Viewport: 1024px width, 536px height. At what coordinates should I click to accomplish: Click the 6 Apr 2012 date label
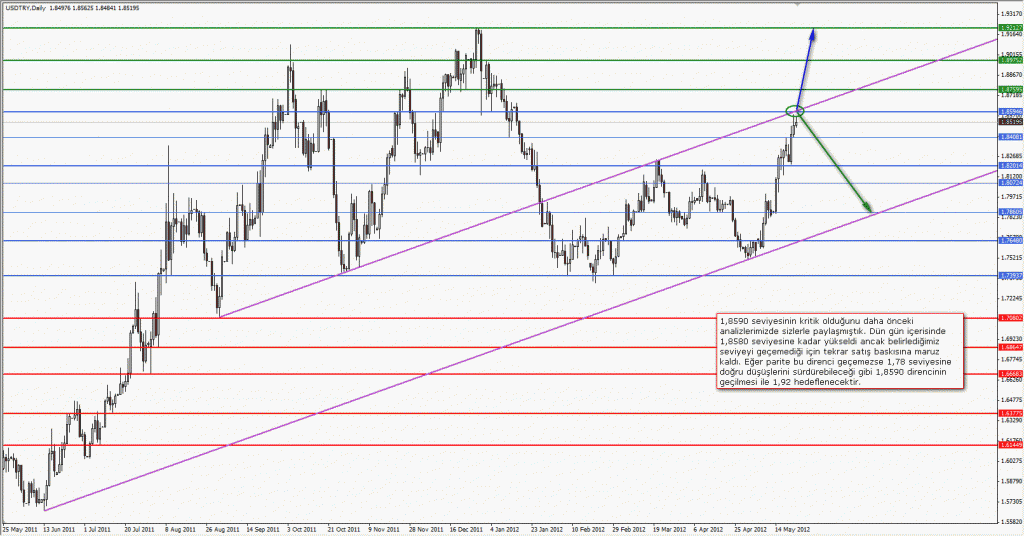click(x=710, y=529)
